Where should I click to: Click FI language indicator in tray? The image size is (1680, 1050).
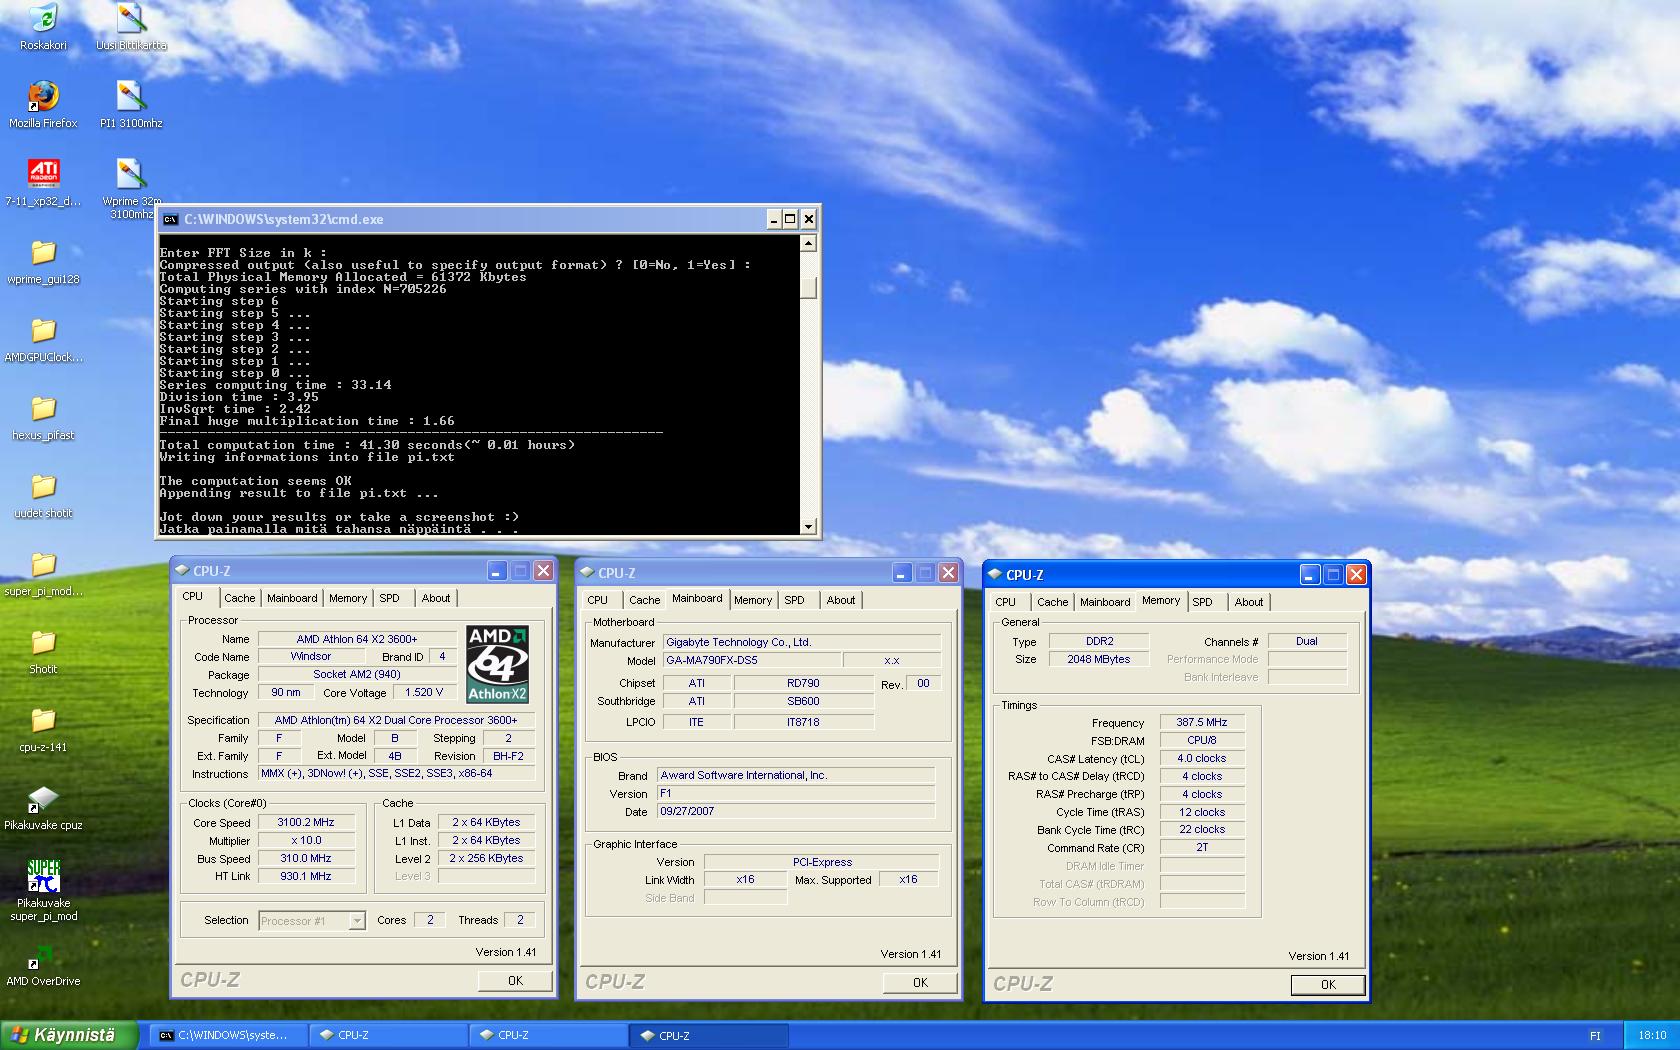[1595, 1036]
